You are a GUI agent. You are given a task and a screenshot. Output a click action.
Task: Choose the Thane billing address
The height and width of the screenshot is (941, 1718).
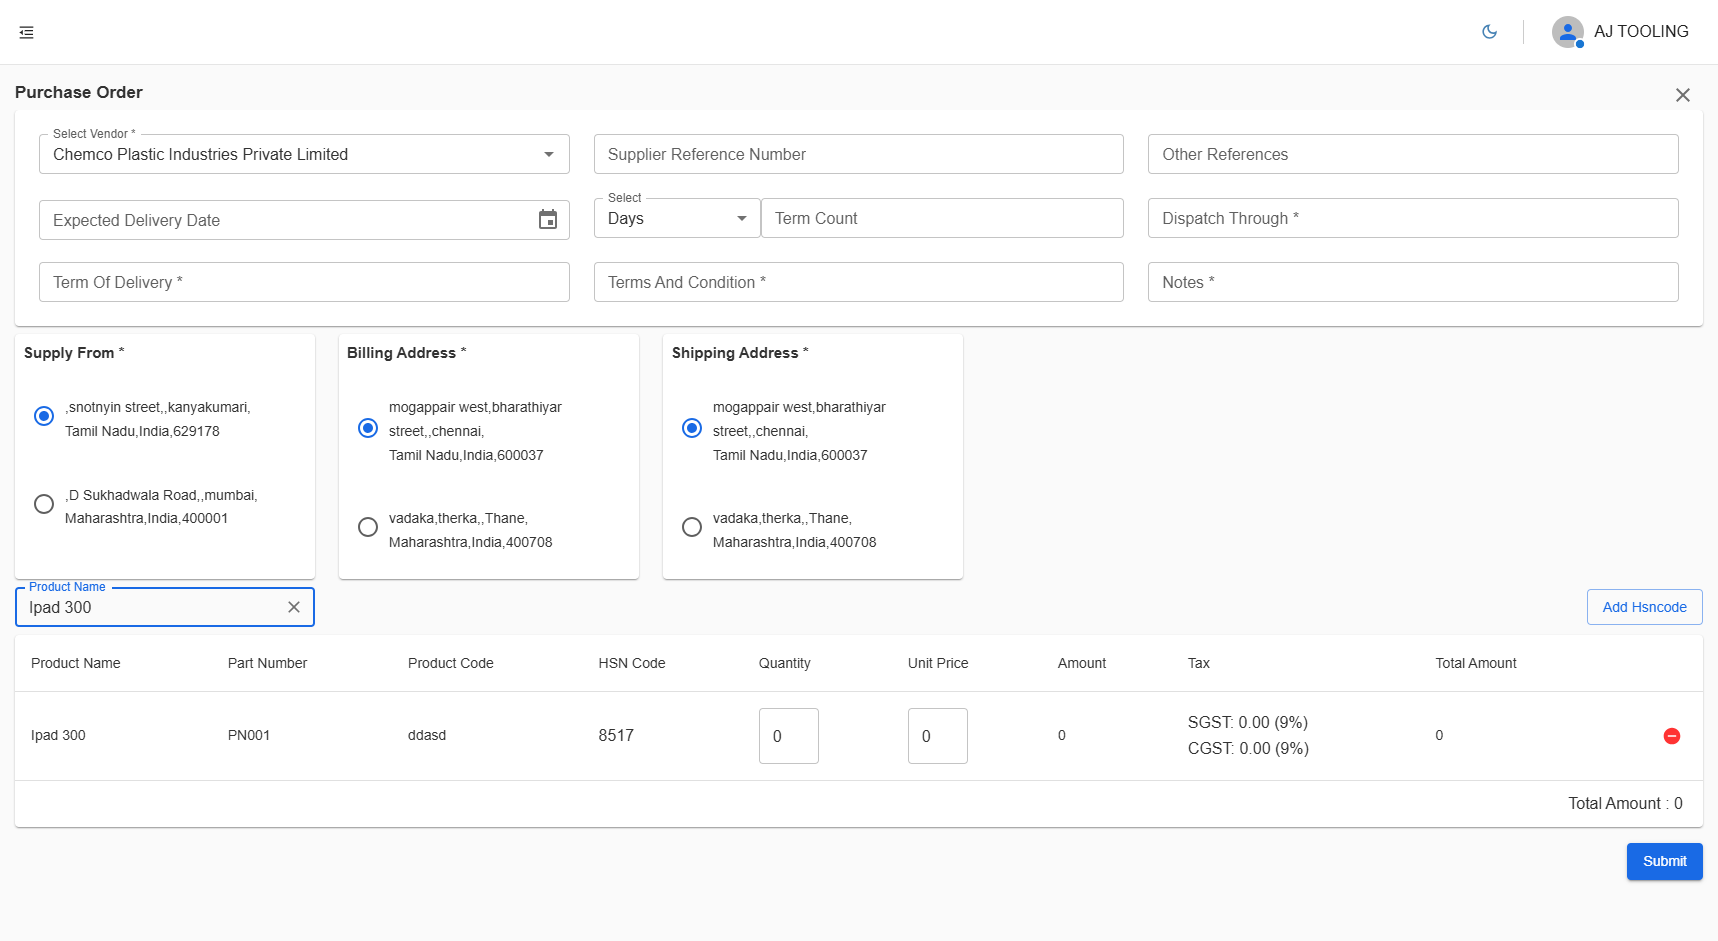368,527
